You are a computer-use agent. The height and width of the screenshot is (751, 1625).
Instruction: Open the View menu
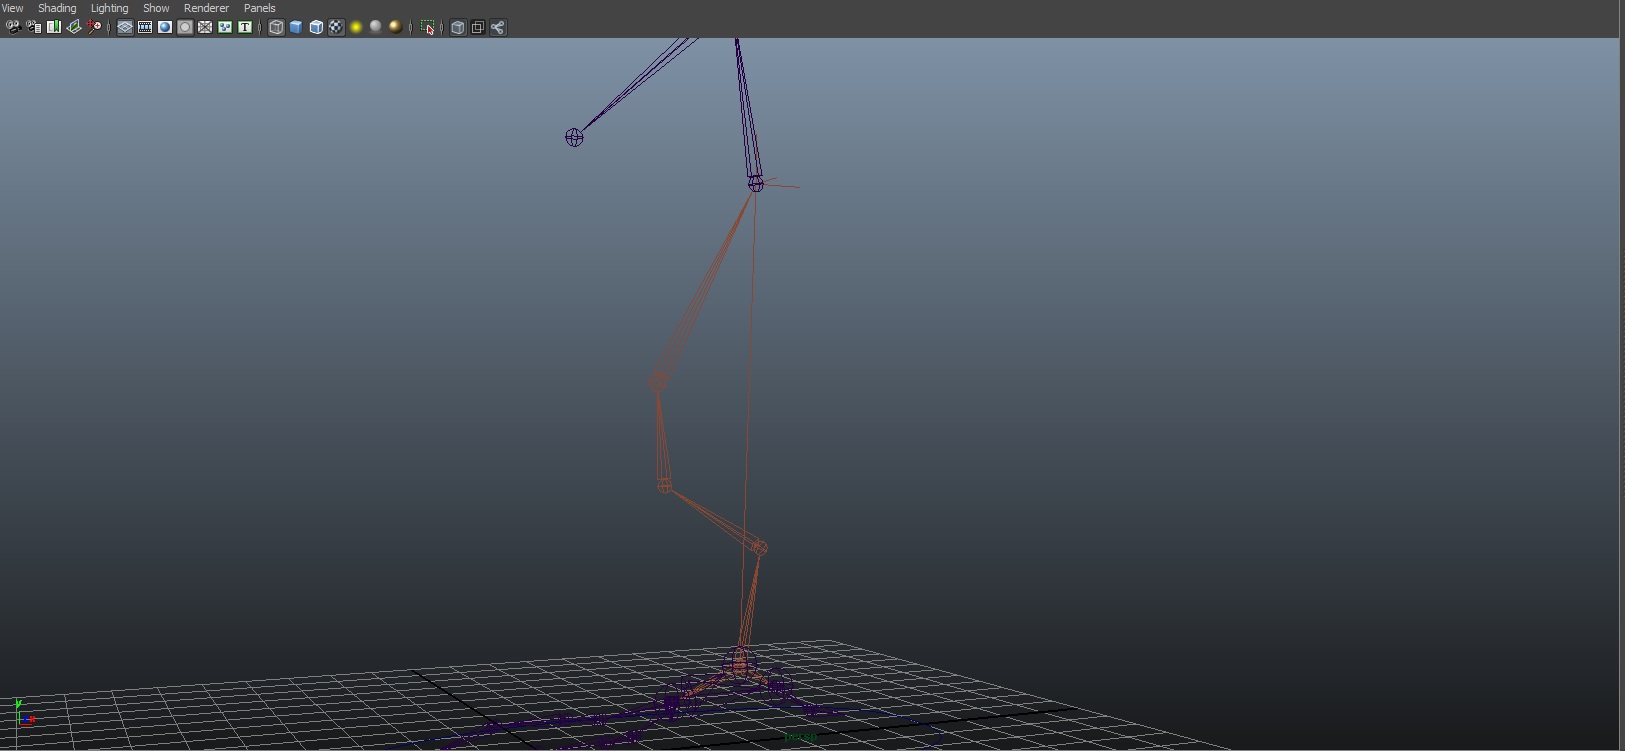[x=13, y=8]
